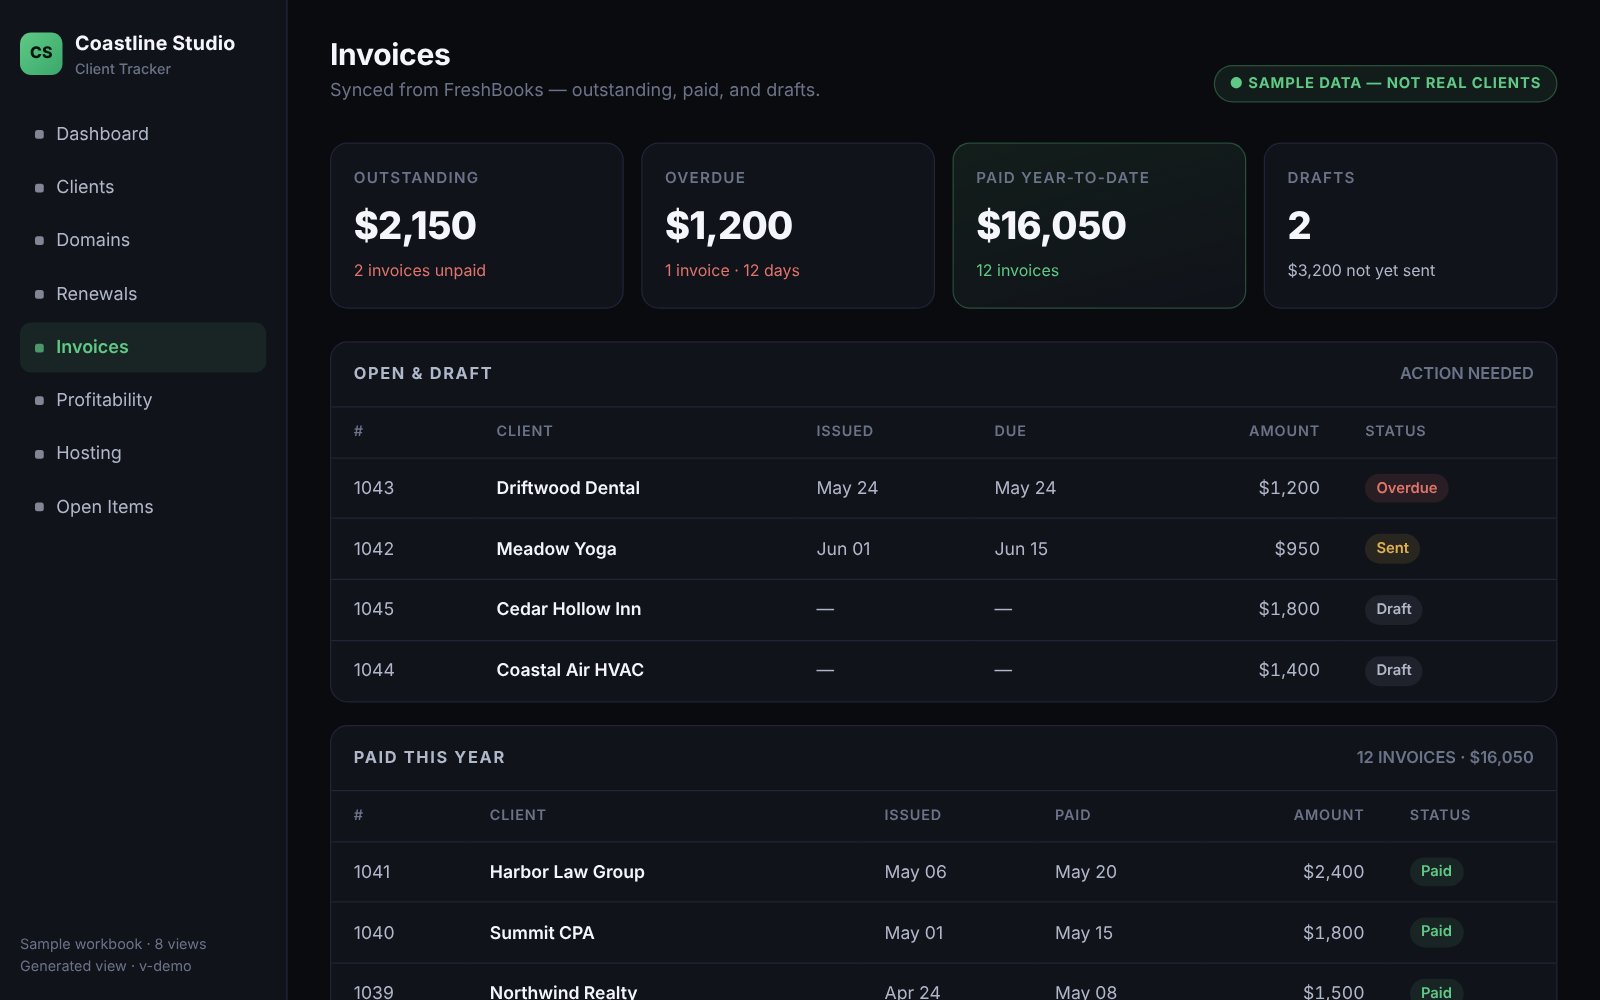The image size is (1600, 1000).
Task: Click the Draft badge on Coastal Air HVAC
Action: click(1393, 670)
